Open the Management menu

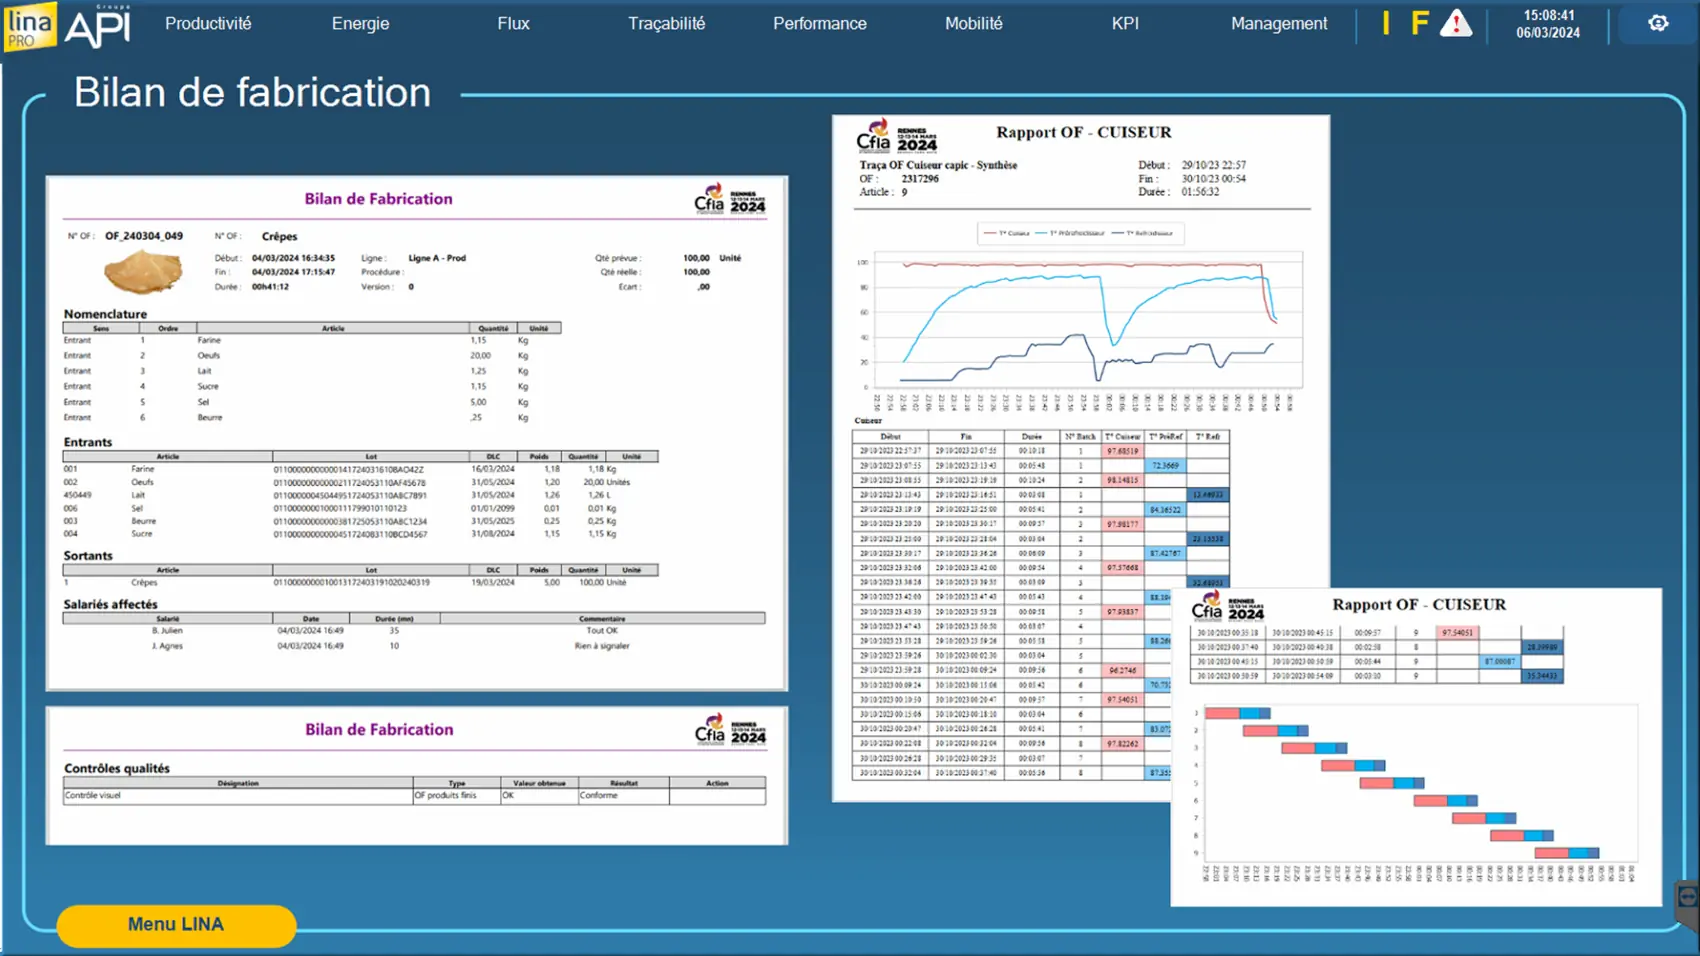1278,23
